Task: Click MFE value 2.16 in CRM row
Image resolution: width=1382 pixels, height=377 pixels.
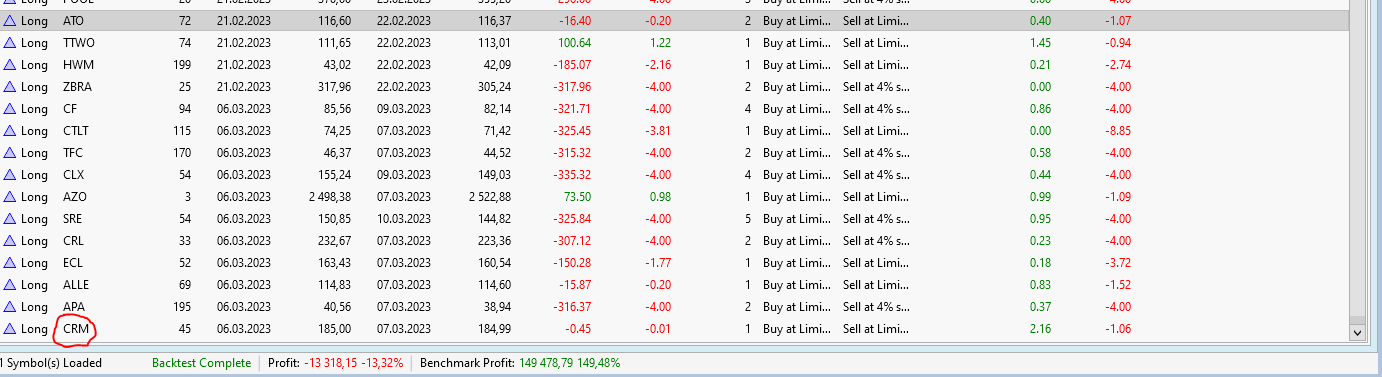Action: [1040, 329]
